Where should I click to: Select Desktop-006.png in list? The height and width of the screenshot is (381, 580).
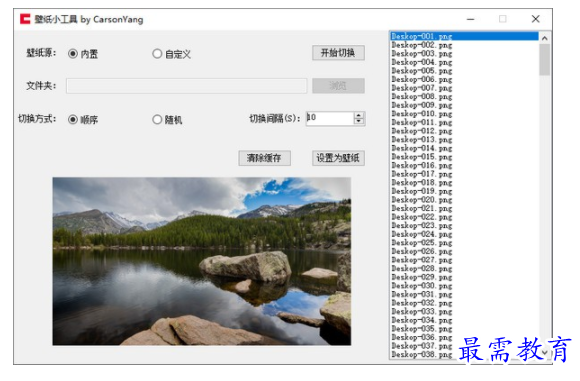click(422, 79)
